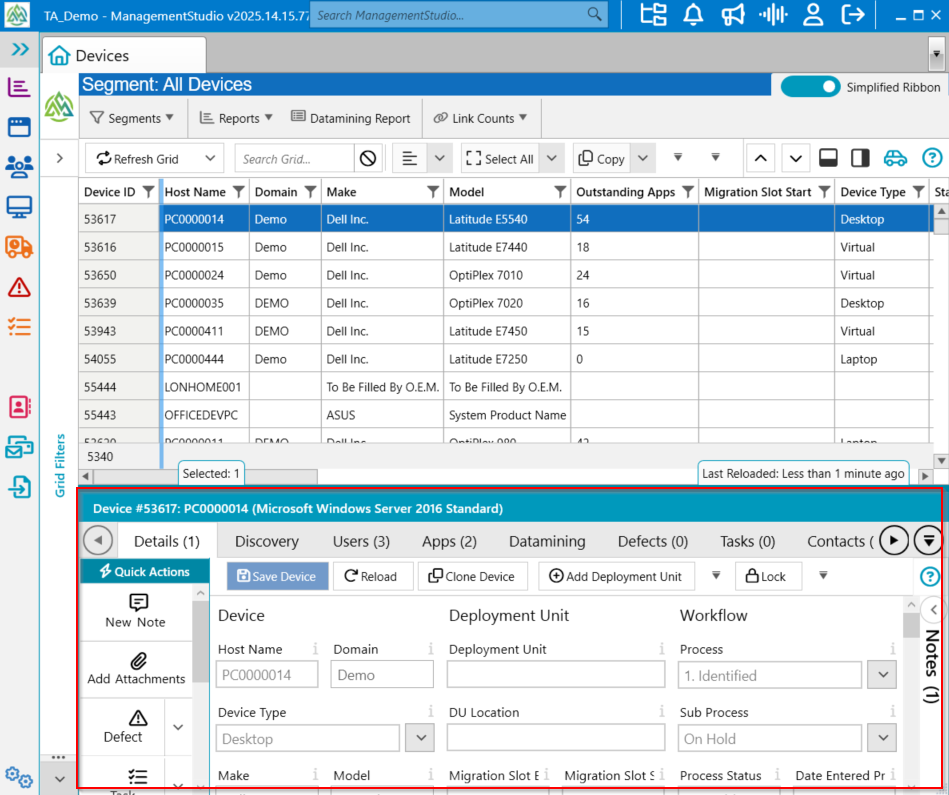Show the right side panel layout icon
This screenshot has height=795, width=949.
860,159
